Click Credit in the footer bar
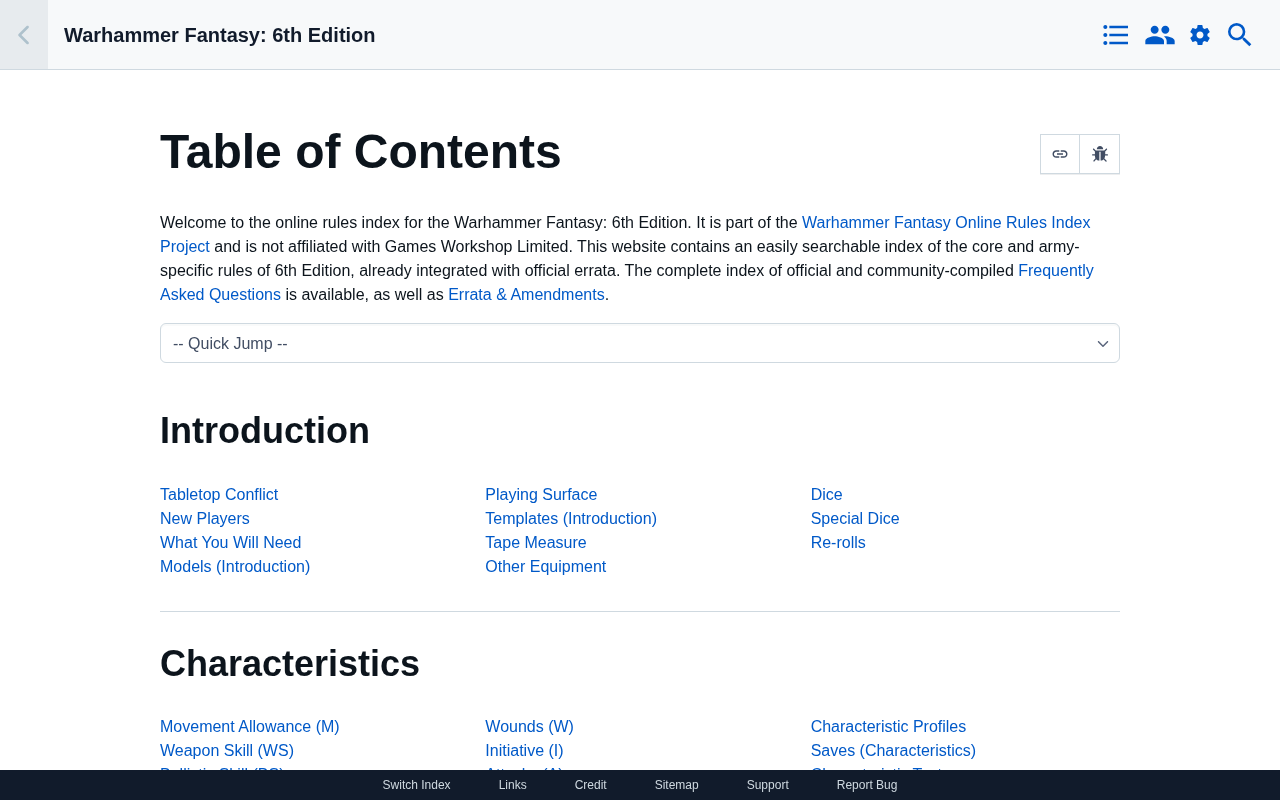Viewport: 1280px width, 800px height. click(590, 785)
